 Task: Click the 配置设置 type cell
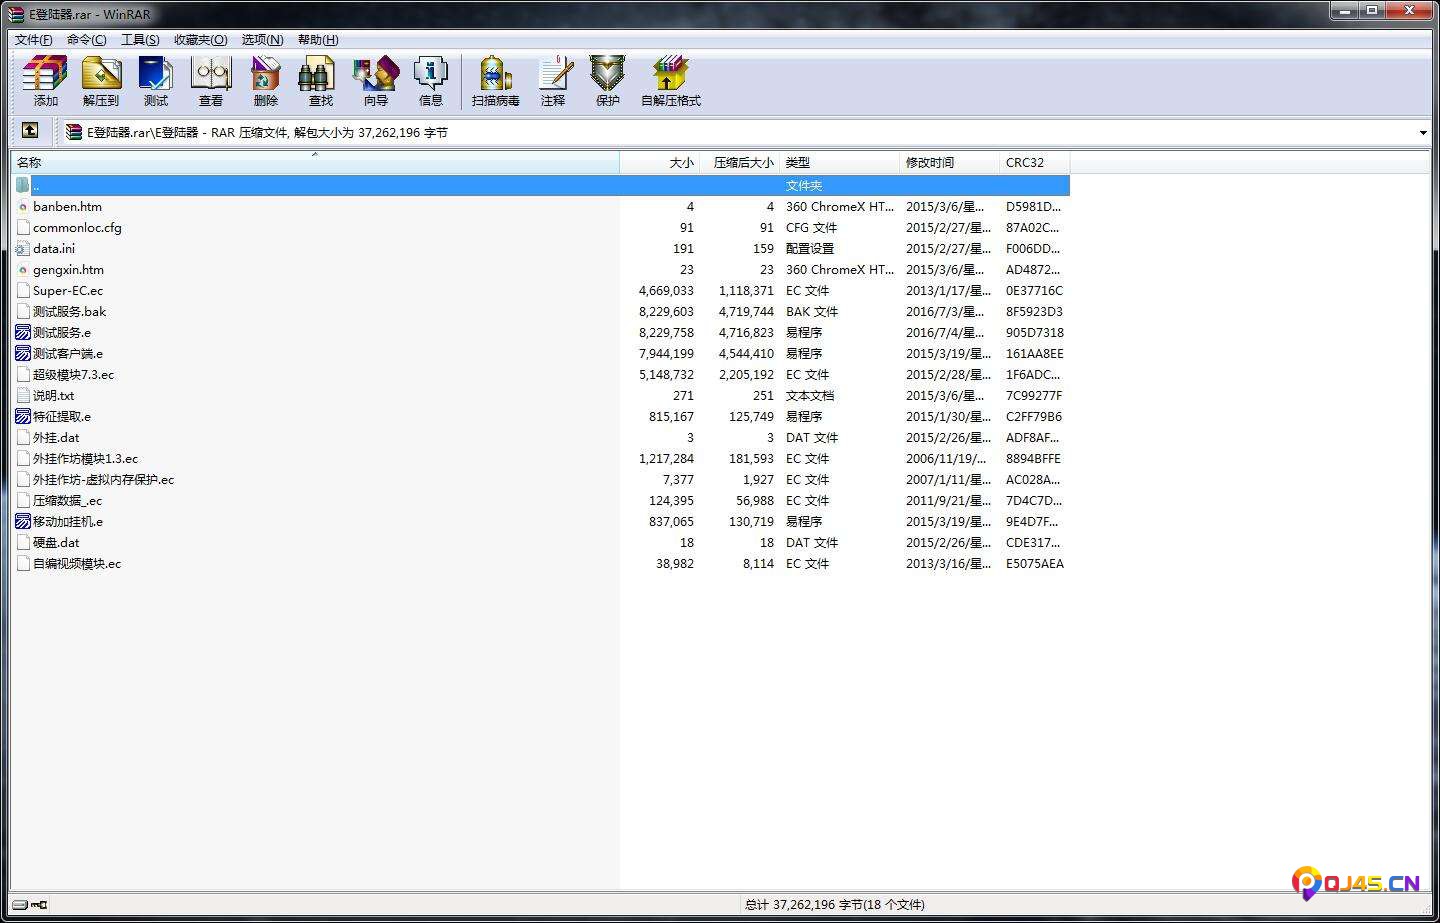click(x=810, y=249)
